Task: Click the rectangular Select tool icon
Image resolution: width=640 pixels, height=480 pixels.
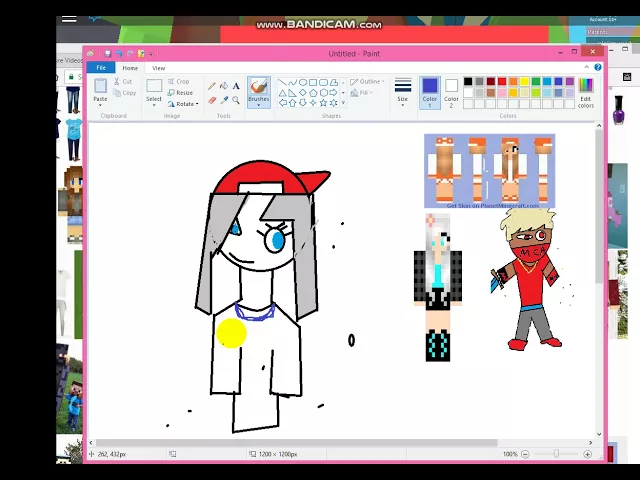Action: click(154, 87)
